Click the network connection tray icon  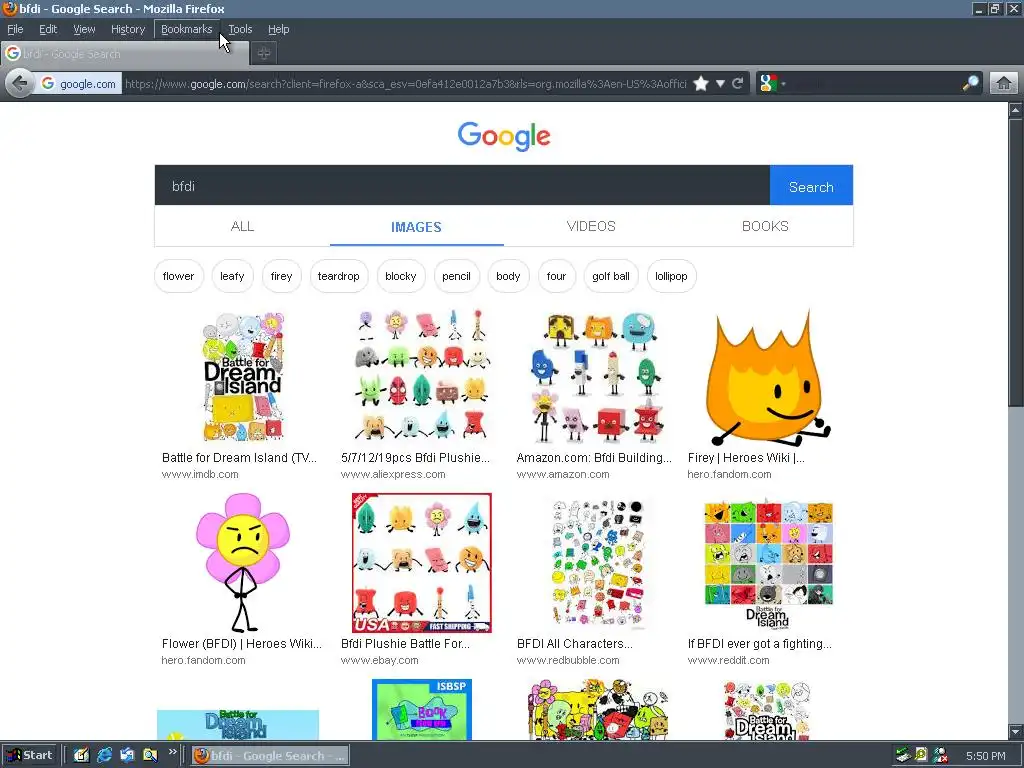click(x=903, y=756)
